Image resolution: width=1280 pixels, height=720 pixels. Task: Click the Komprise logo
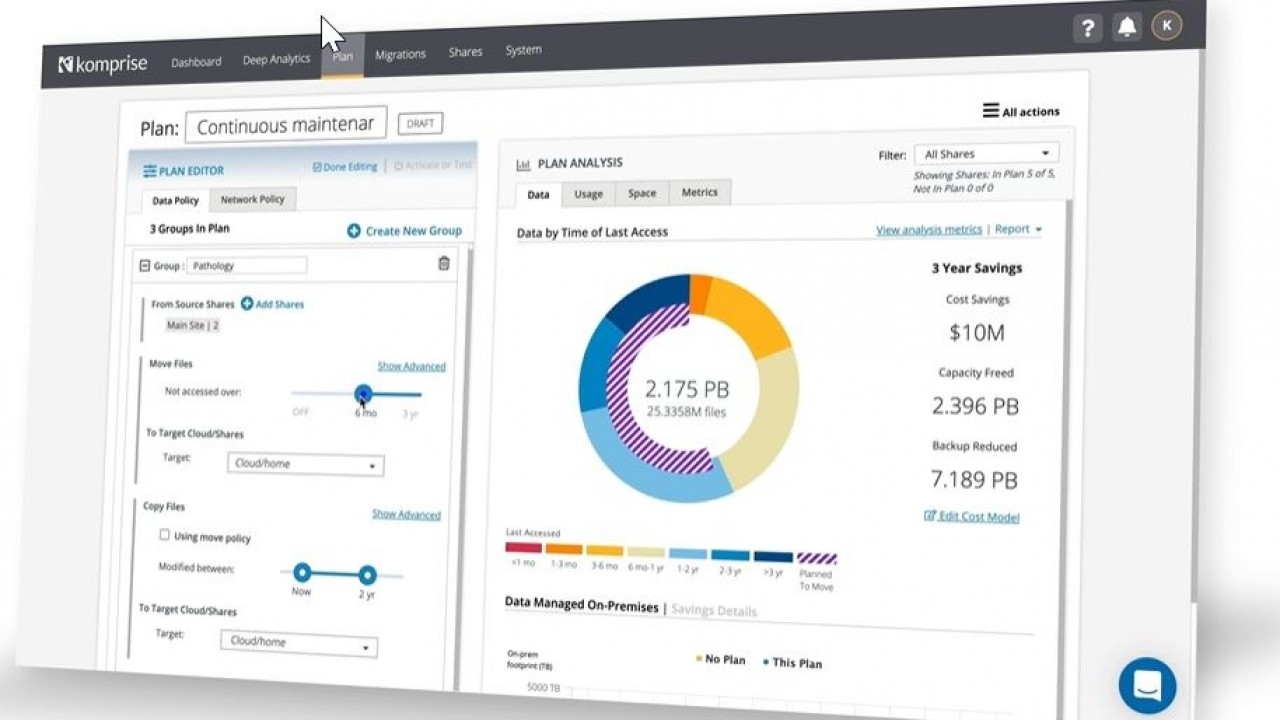click(x=103, y=65)
